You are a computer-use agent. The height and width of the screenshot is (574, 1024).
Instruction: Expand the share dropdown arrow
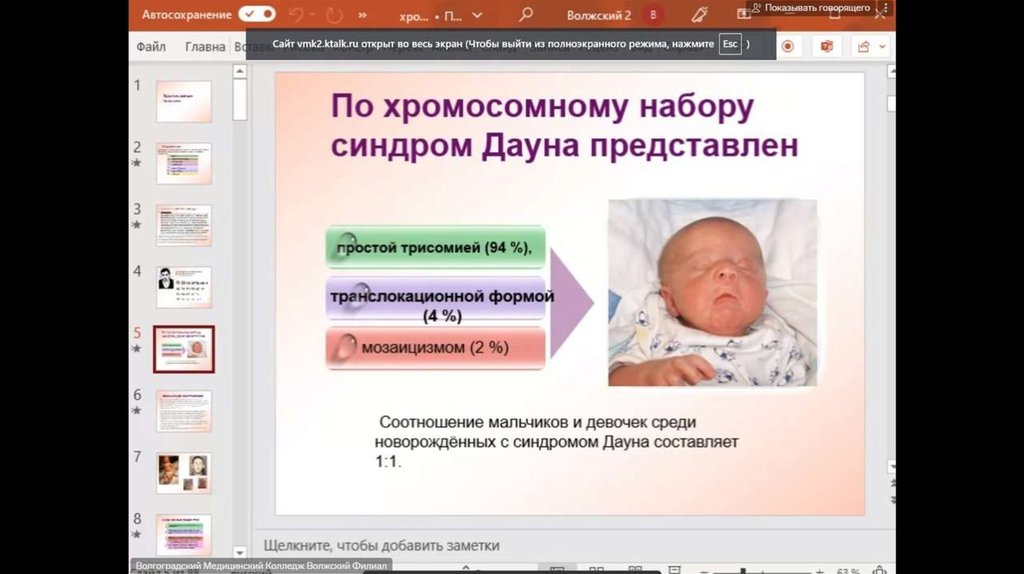click(x=882, y=47)
